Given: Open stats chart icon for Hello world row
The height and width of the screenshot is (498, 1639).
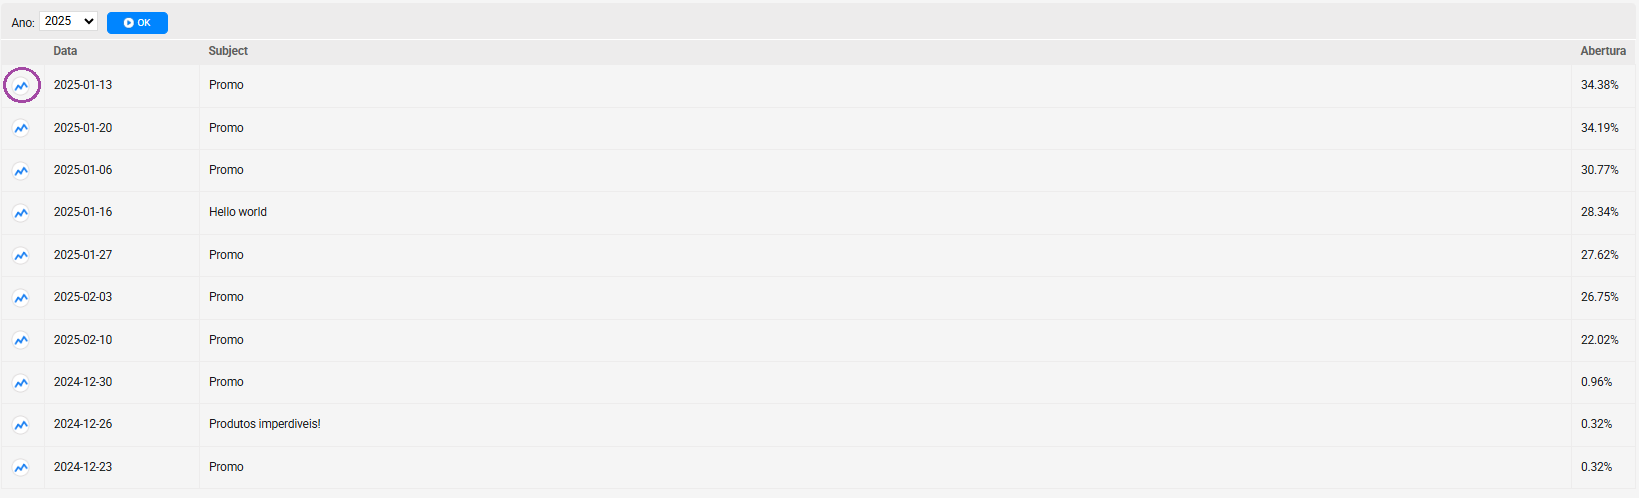Looking at the screenshot, I should click(21, 213).
